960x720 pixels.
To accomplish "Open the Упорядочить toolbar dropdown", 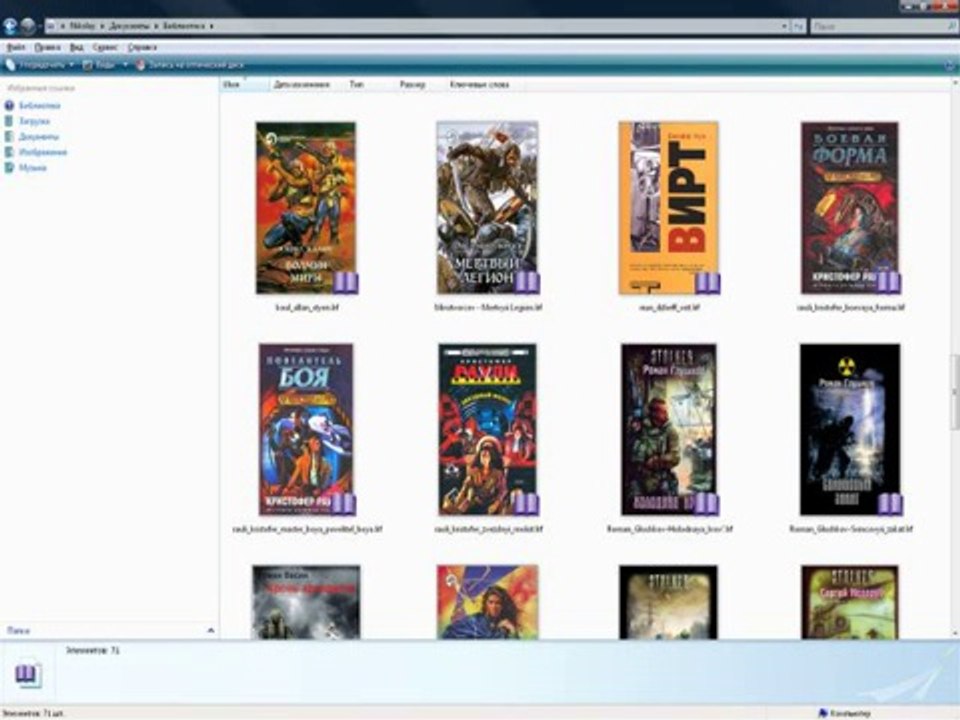I will (39, 65).
